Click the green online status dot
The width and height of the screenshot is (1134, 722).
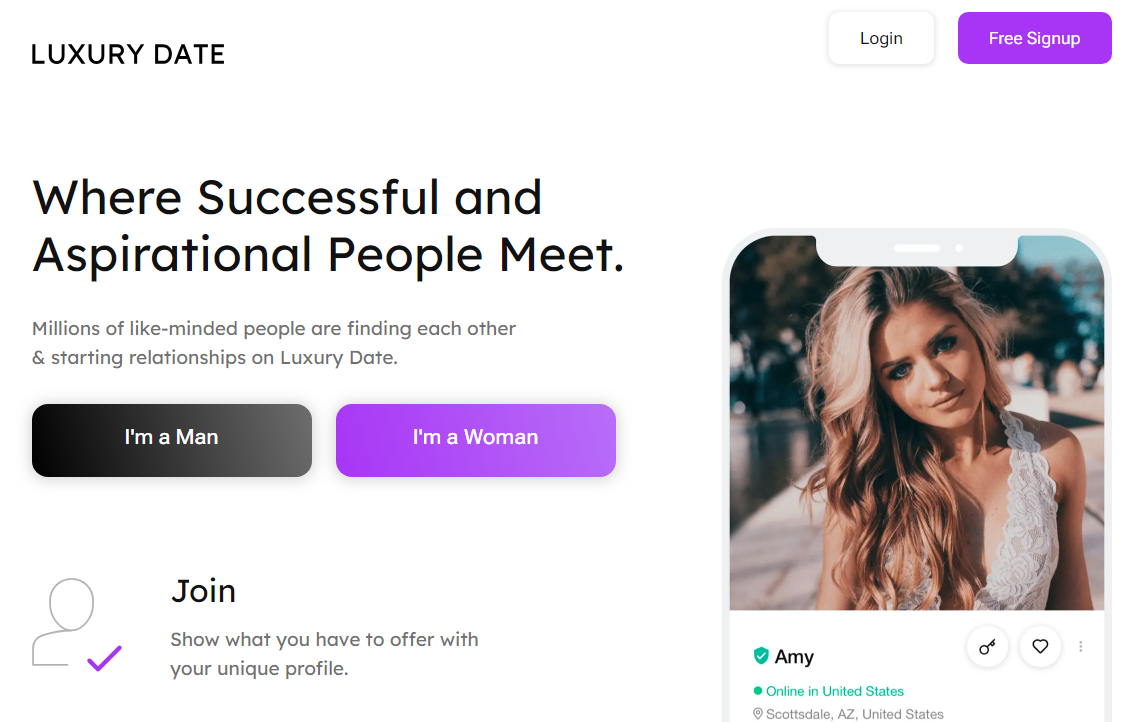758,691
